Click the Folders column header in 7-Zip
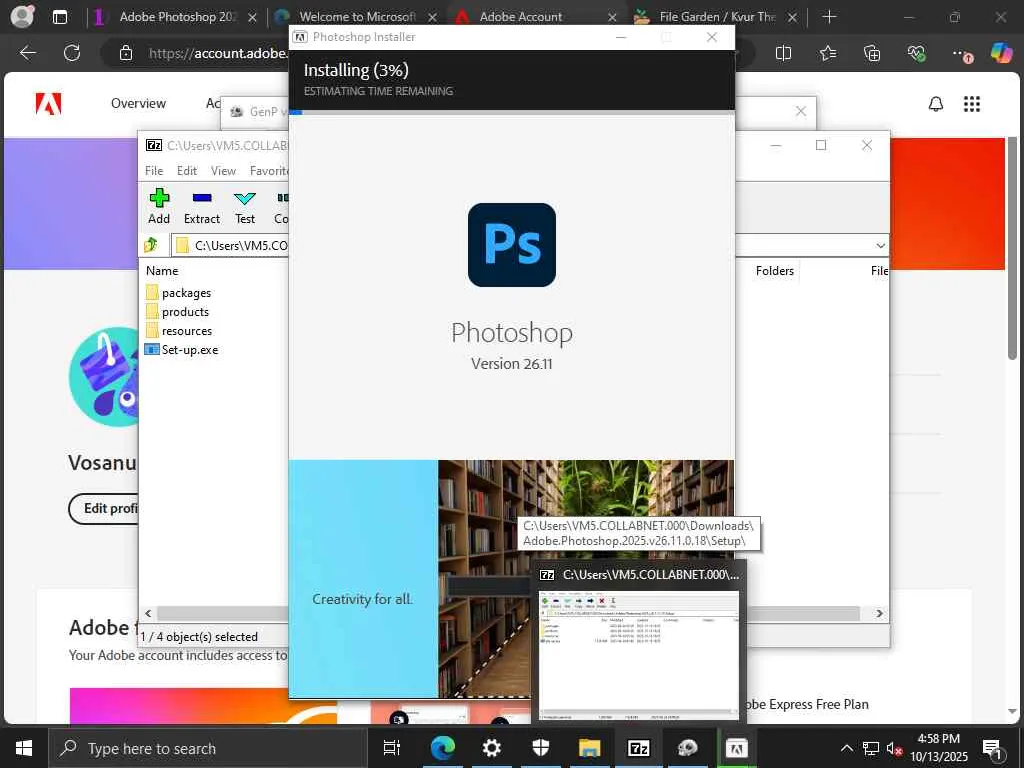This screenshot has height=768, width=1024. point(775,270)
